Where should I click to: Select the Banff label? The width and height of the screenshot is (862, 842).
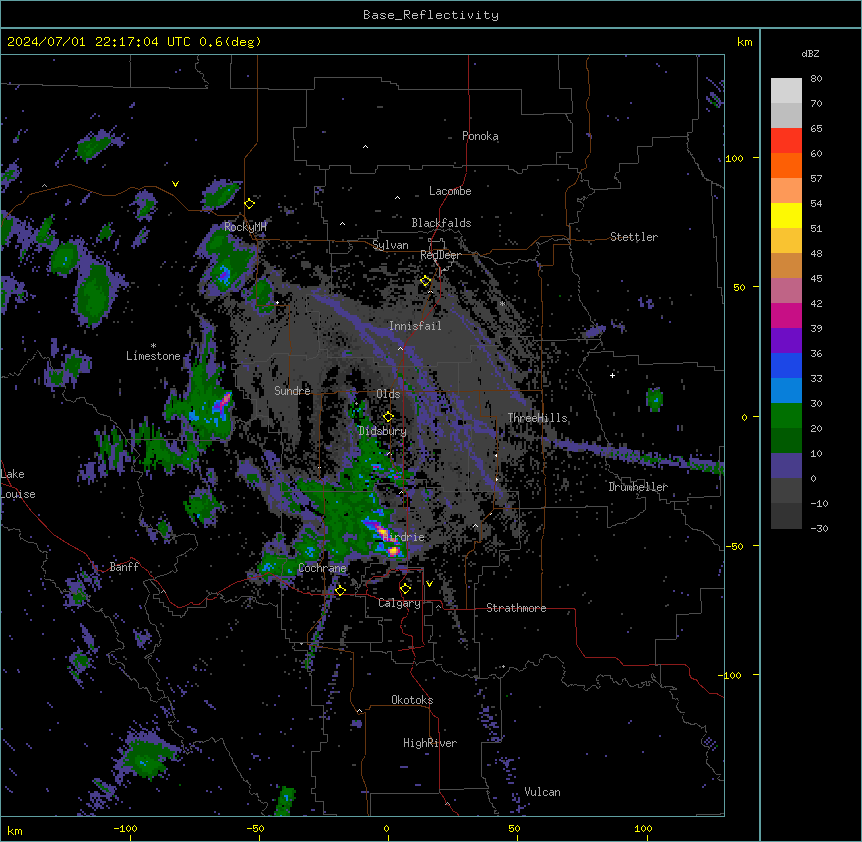[124, 567]
